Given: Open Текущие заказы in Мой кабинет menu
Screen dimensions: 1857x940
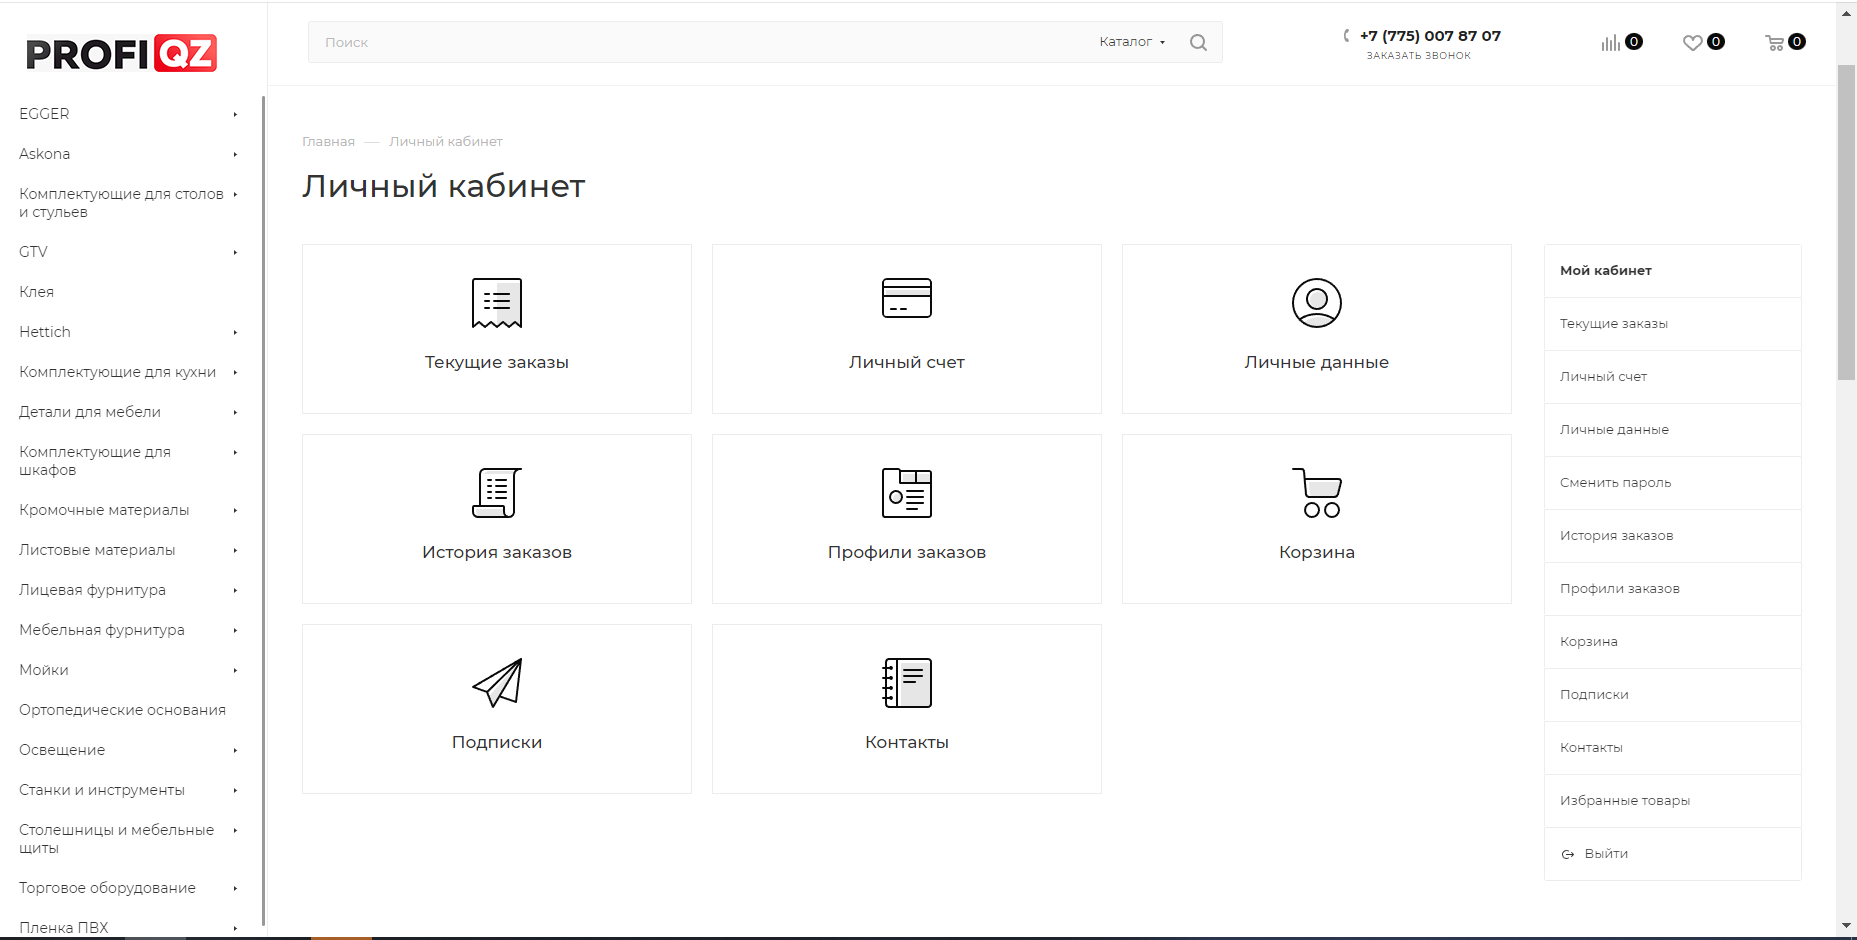Looking at the screenshot, I should [1672, 324].
